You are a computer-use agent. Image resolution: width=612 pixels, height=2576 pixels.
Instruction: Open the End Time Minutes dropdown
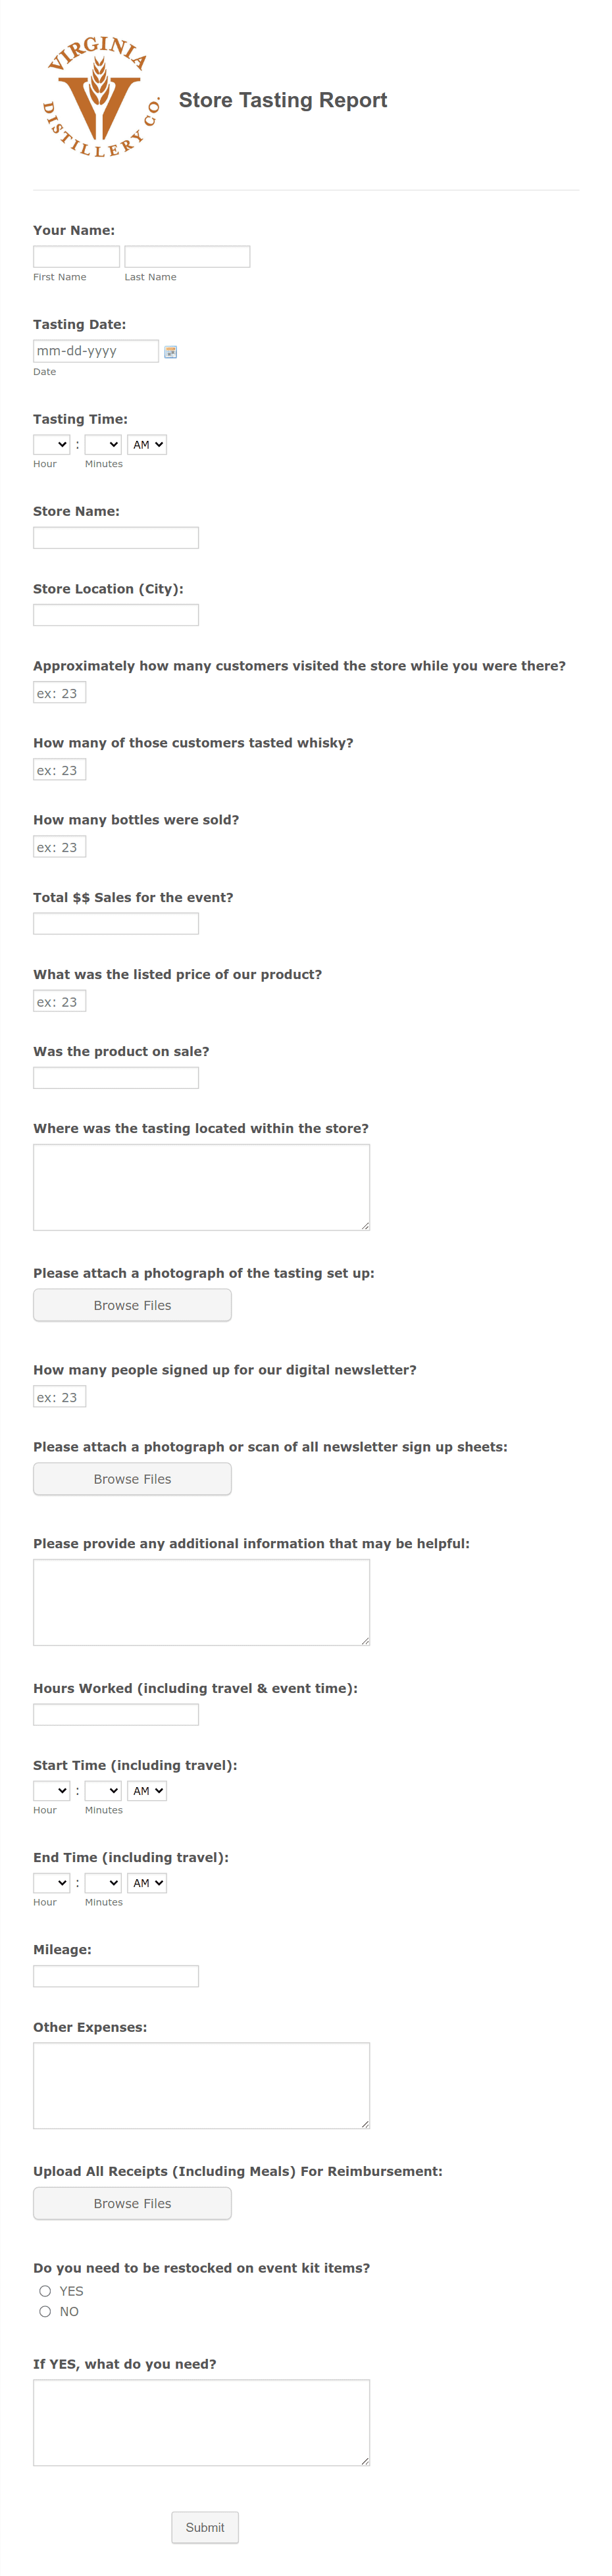tap(103, 1883)
